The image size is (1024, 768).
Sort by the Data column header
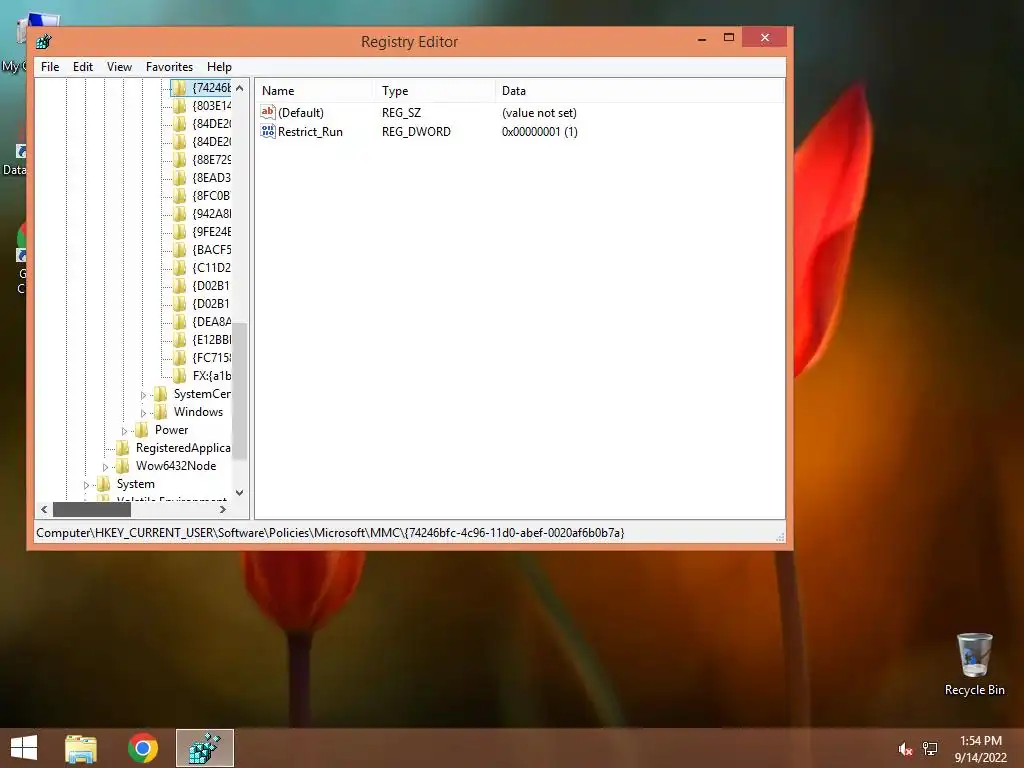639,91
